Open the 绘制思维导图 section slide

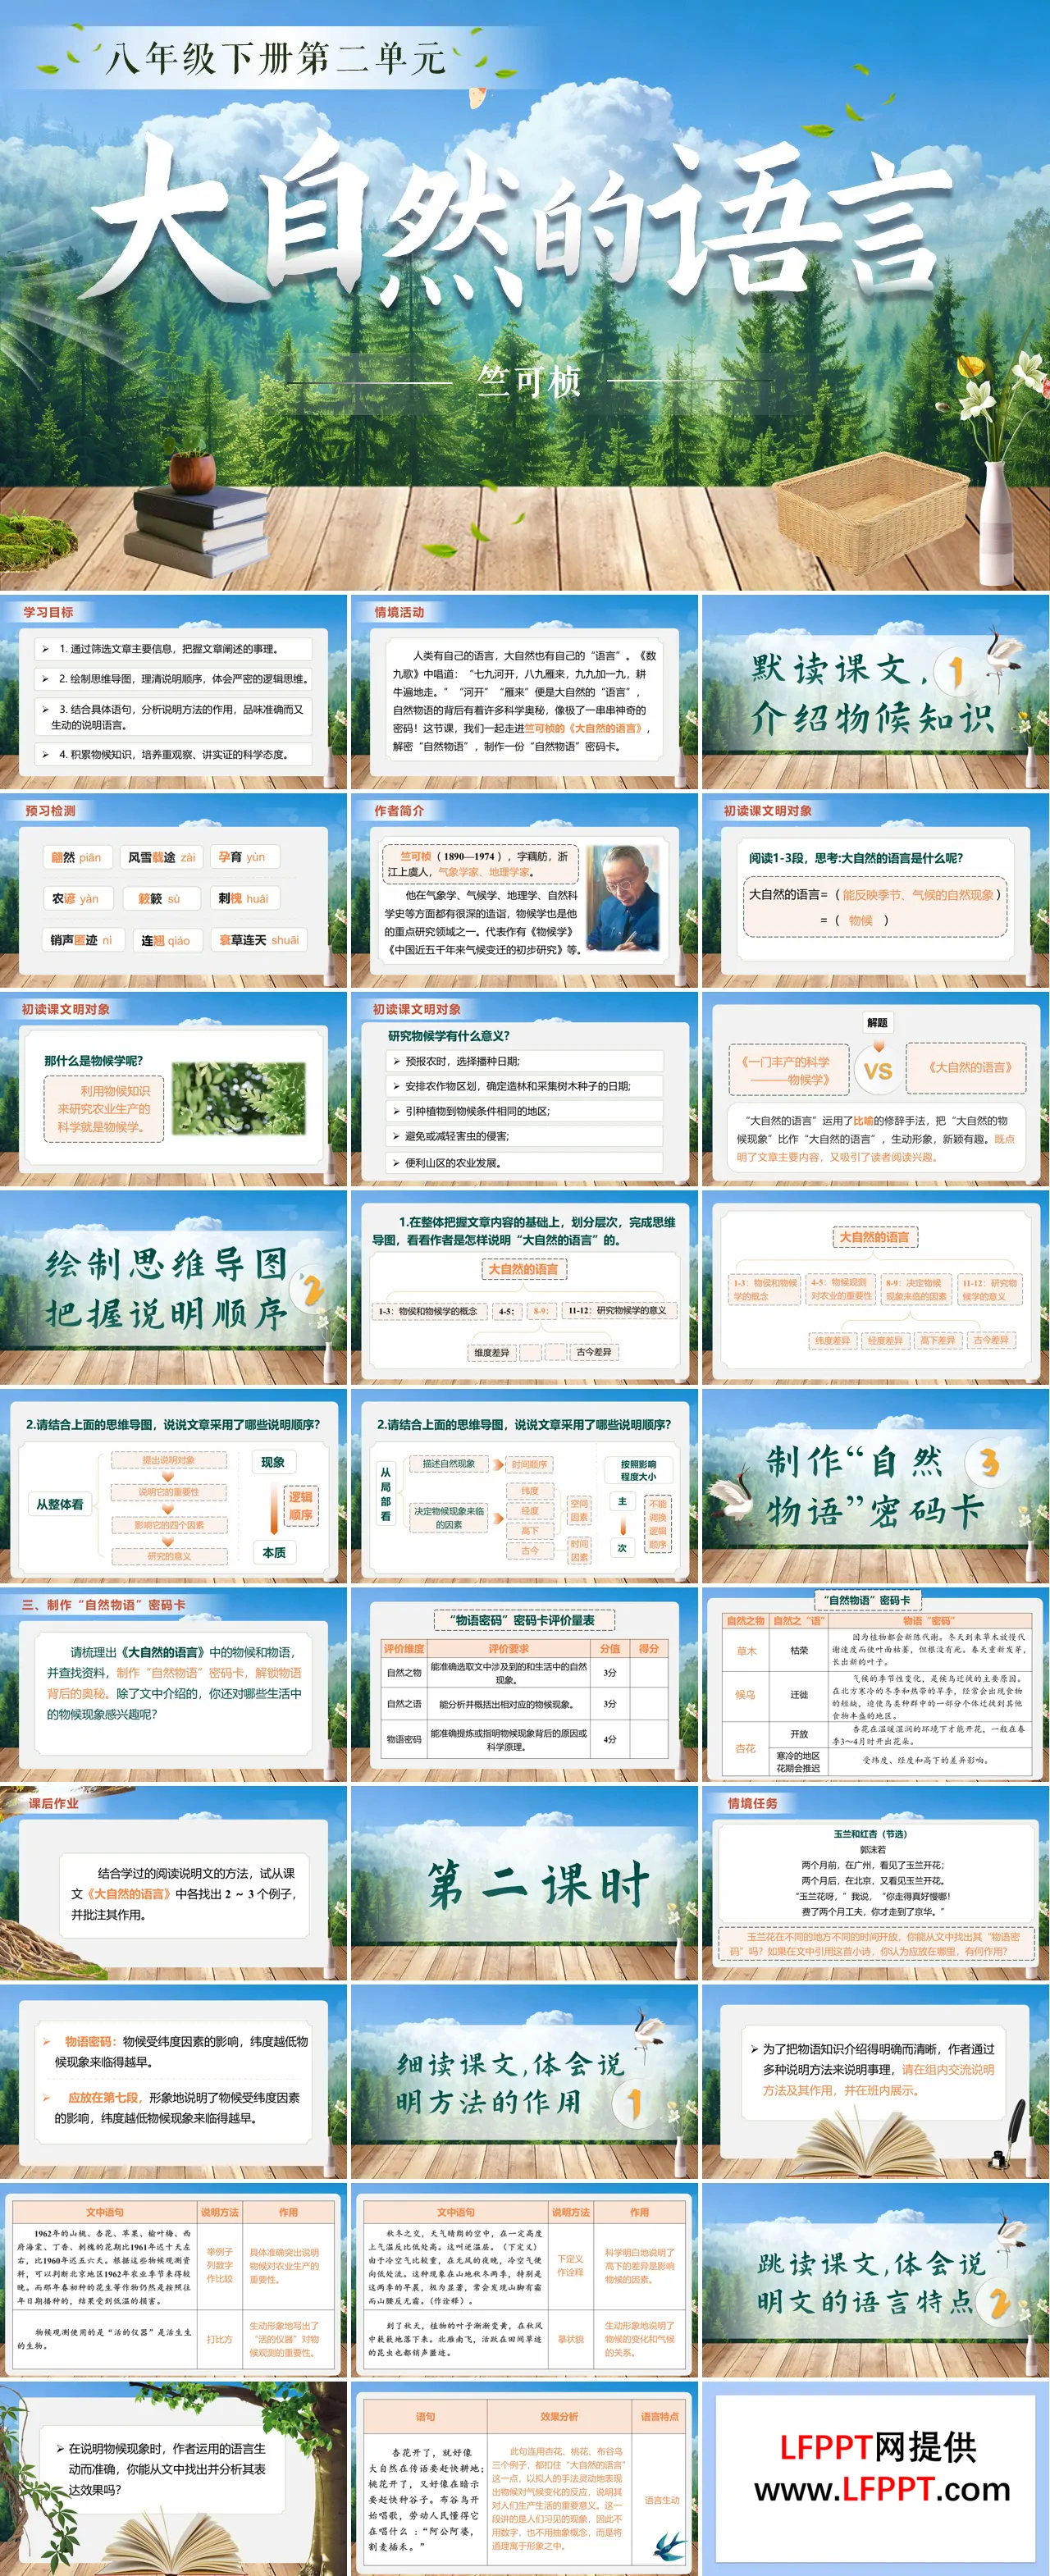point(174,1287)
